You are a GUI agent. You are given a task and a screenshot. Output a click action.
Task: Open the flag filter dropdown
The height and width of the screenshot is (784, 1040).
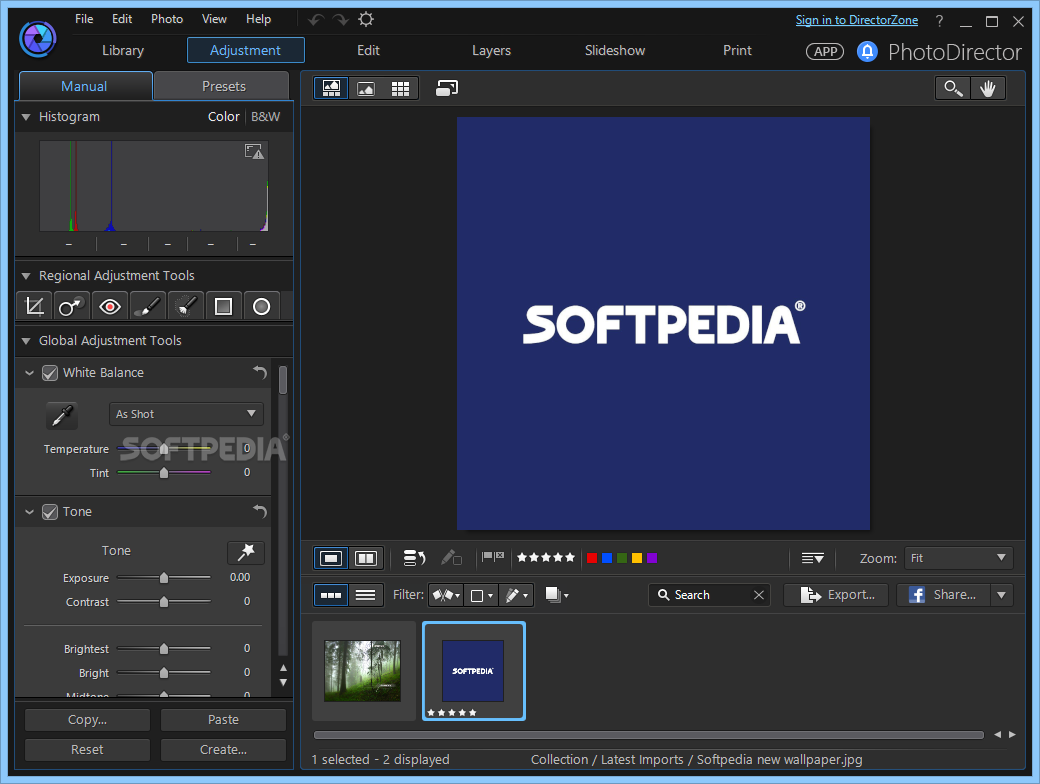tap(446, 595)
